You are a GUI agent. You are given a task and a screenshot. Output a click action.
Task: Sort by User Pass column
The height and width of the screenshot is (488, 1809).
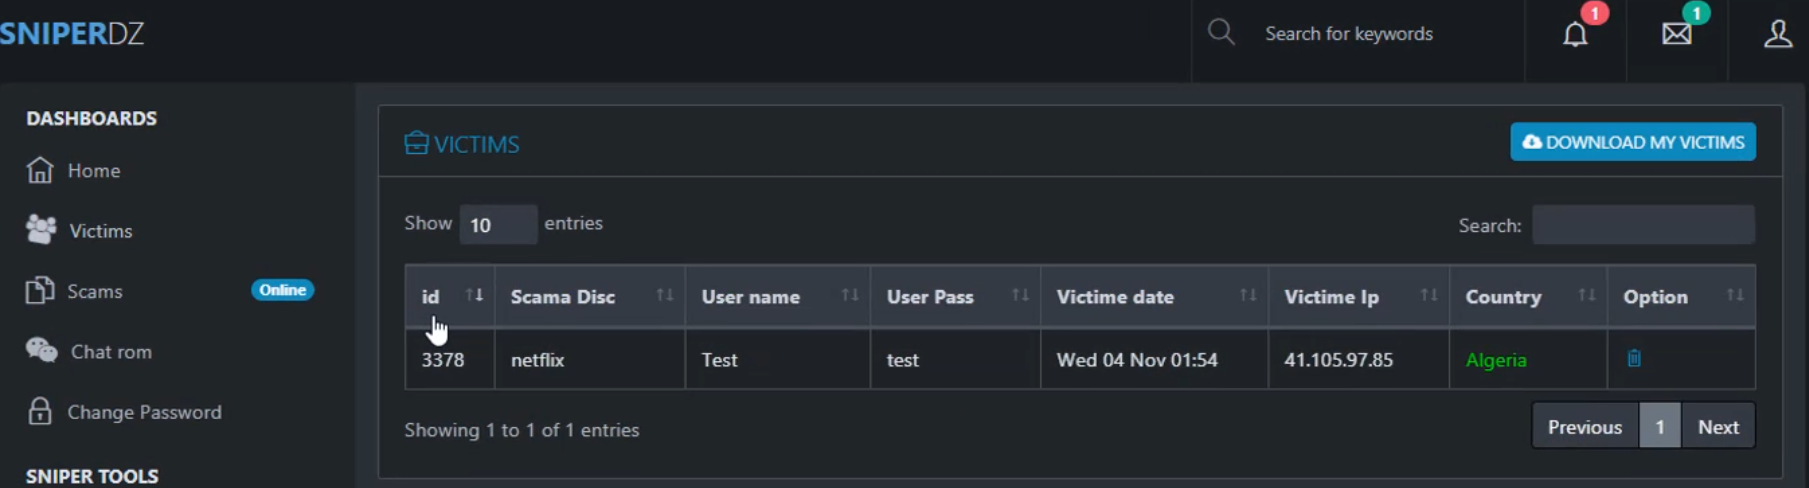coord(1020,295)
